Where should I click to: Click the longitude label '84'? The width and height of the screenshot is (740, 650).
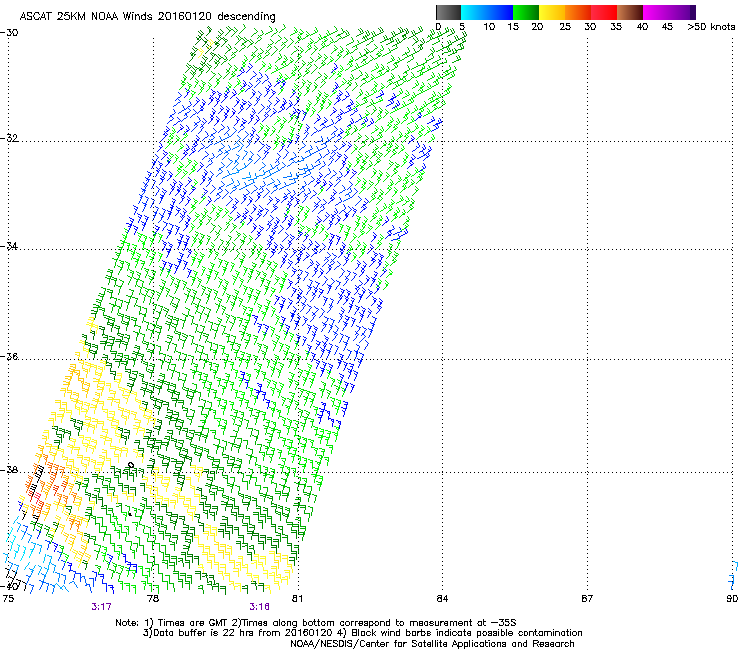(442, 599)
